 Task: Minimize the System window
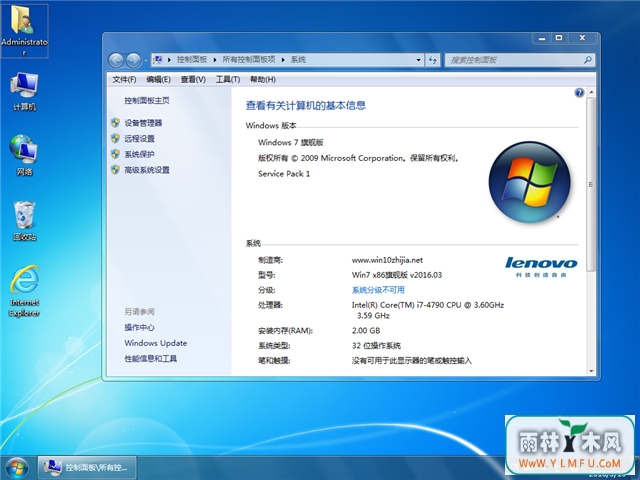coord(542,38)
